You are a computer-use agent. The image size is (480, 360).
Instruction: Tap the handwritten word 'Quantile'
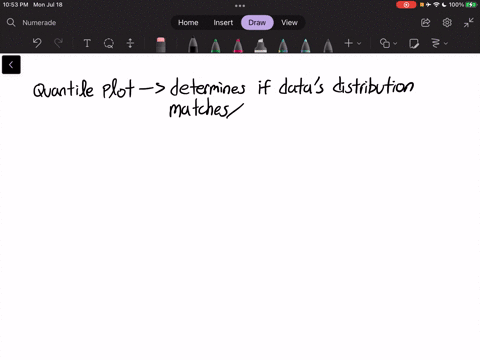point(63,89)
